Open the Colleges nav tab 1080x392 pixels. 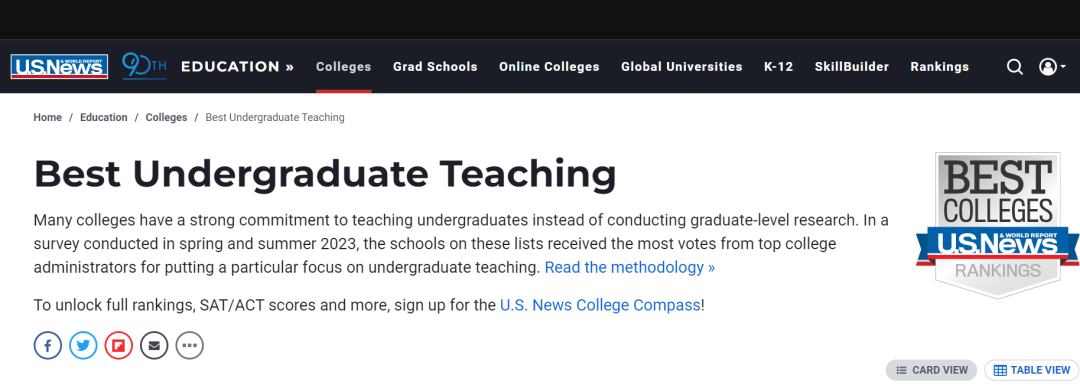(344, 67)
